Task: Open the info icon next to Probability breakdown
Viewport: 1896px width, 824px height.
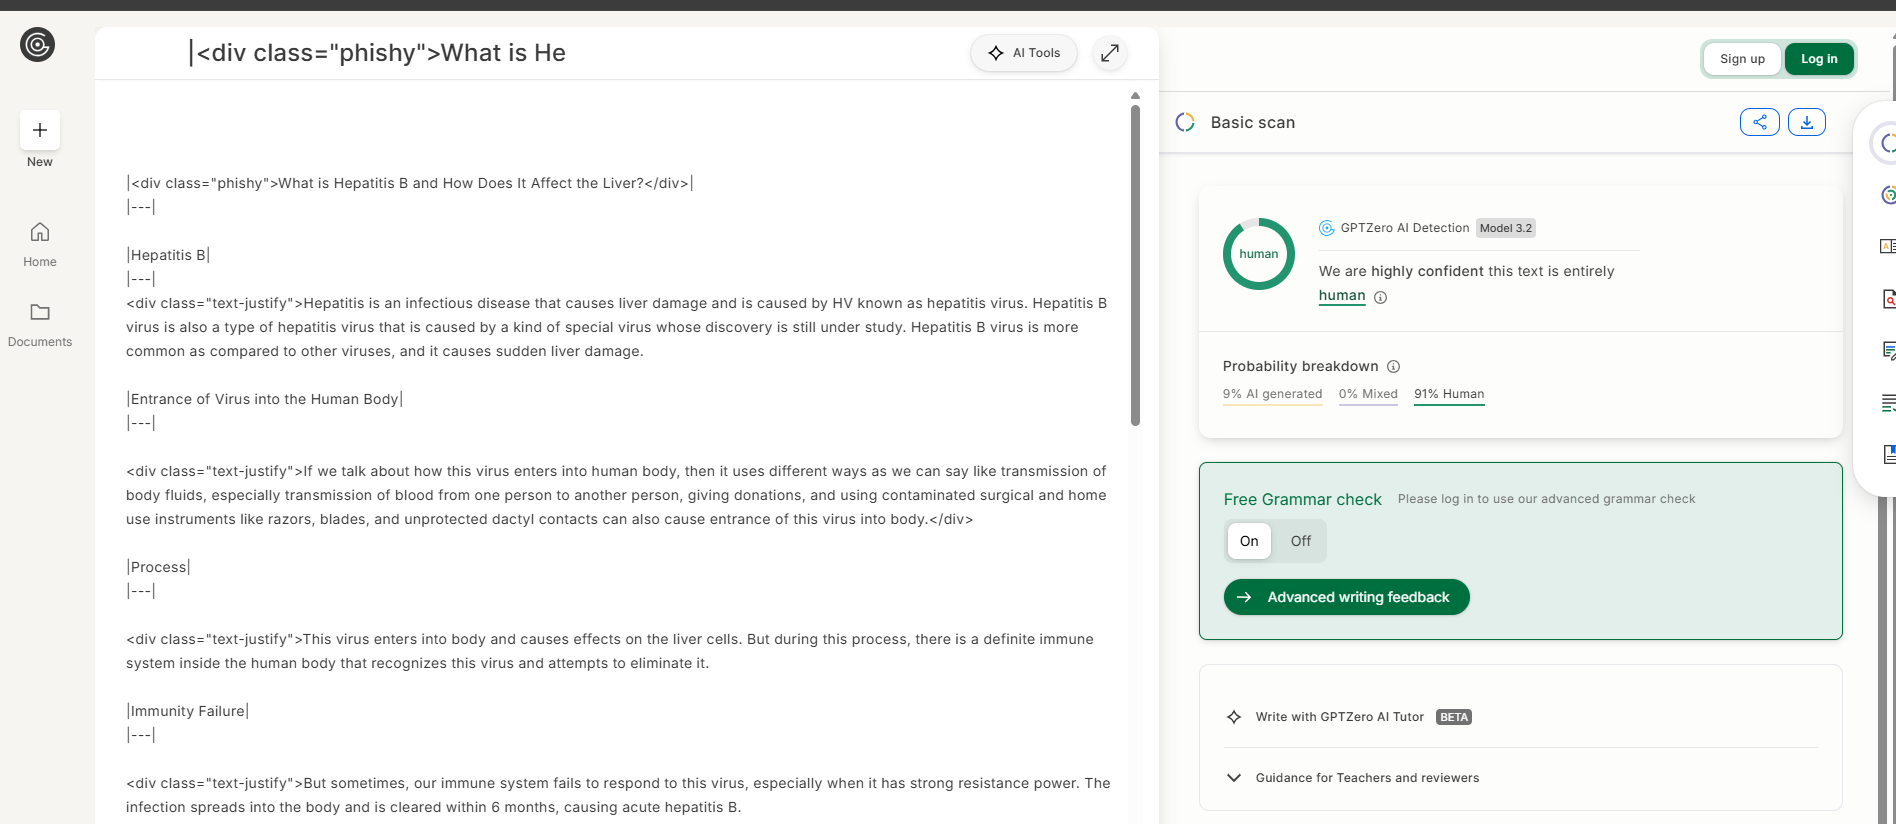Action: (1394, 366)
